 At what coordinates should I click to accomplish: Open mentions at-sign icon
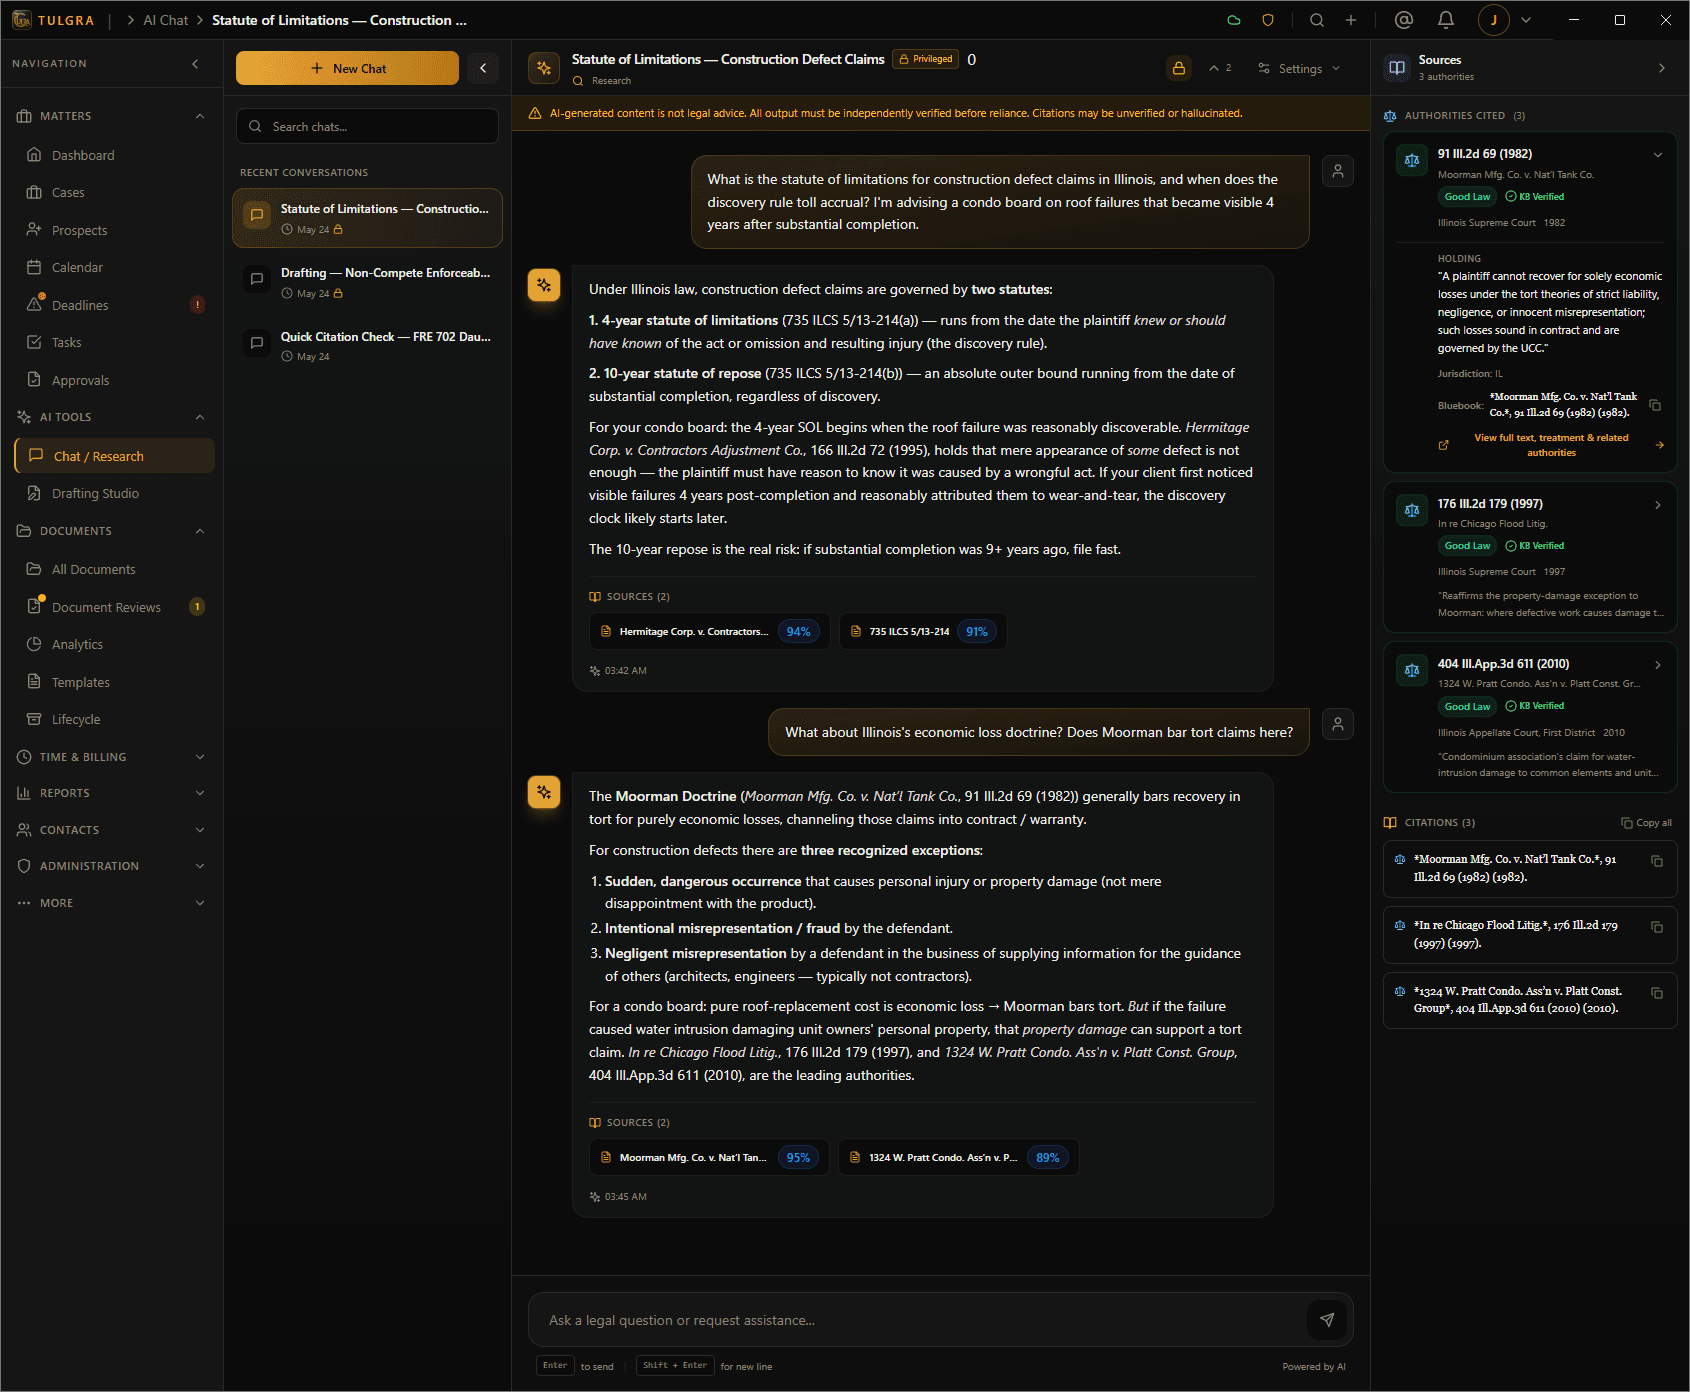(1404, 20)
